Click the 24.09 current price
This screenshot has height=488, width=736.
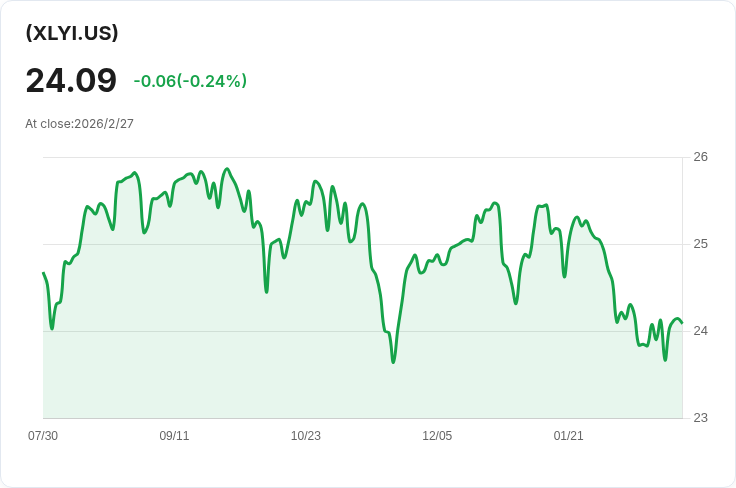tap(71, 81)
